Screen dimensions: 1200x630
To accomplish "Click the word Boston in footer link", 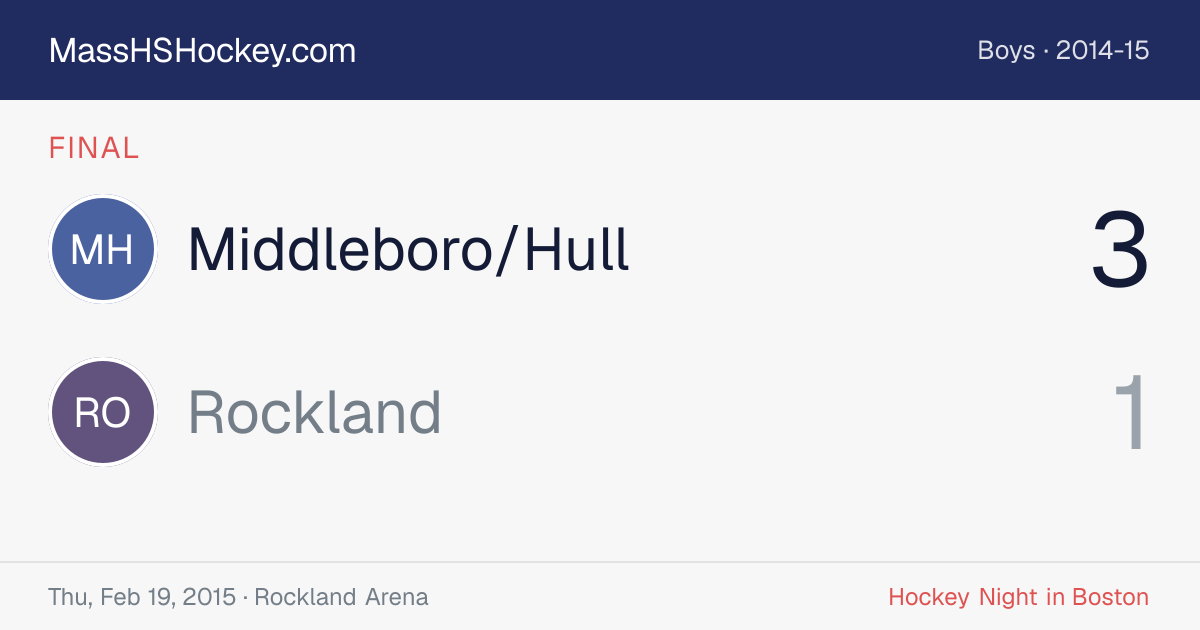I will coord(1110,597).
